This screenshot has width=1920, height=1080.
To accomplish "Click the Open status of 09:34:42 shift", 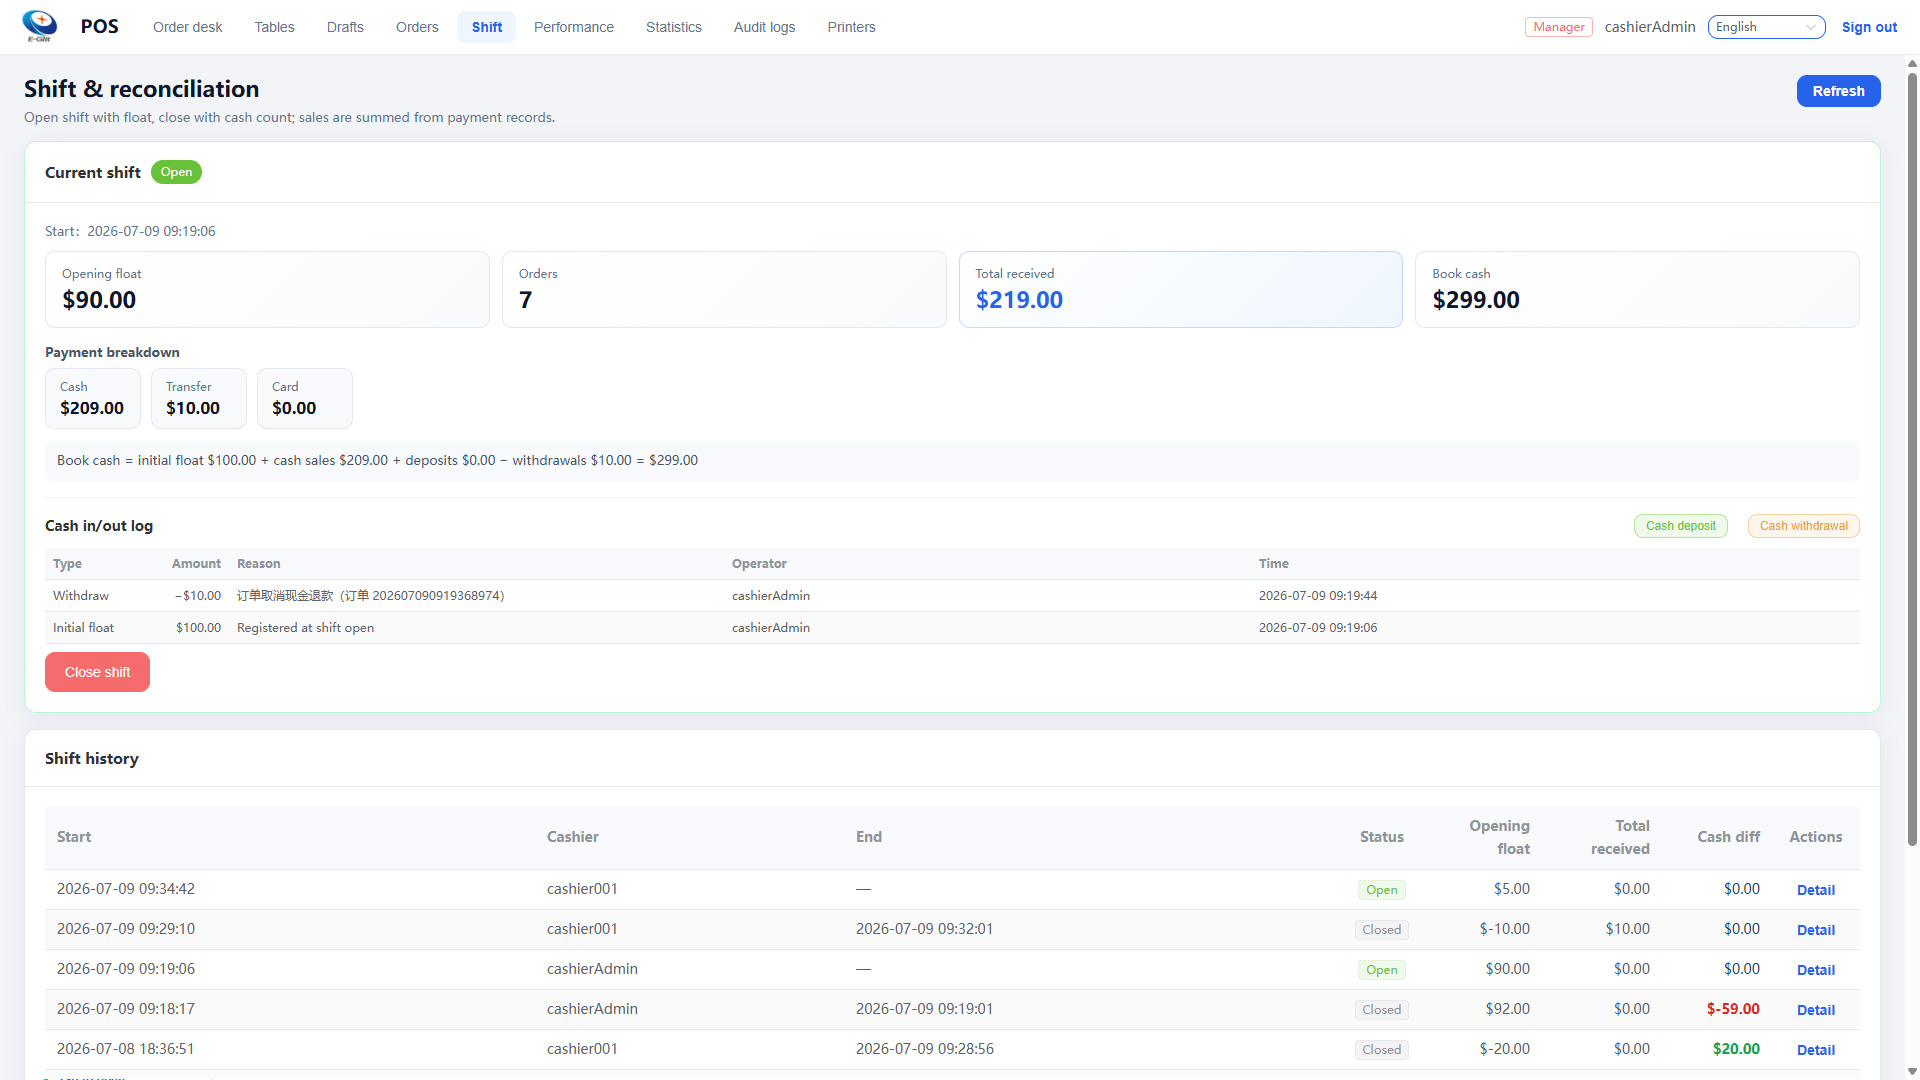I will pyautogui.click(x=1381, y=890).
